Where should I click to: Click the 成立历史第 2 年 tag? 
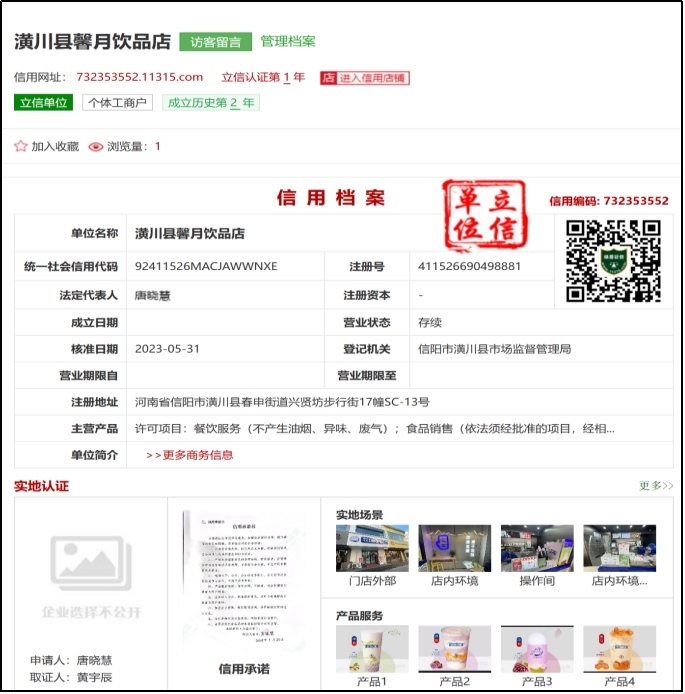(x=211, y=103)
